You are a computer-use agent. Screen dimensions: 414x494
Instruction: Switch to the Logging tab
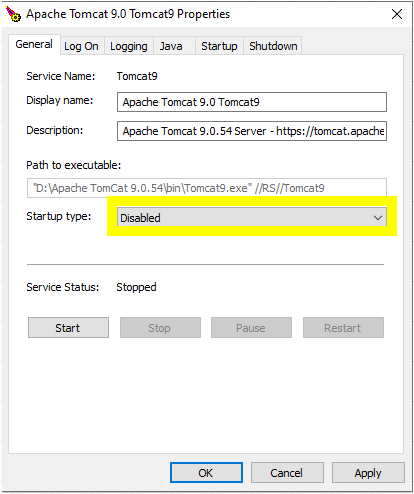[129, 46]
